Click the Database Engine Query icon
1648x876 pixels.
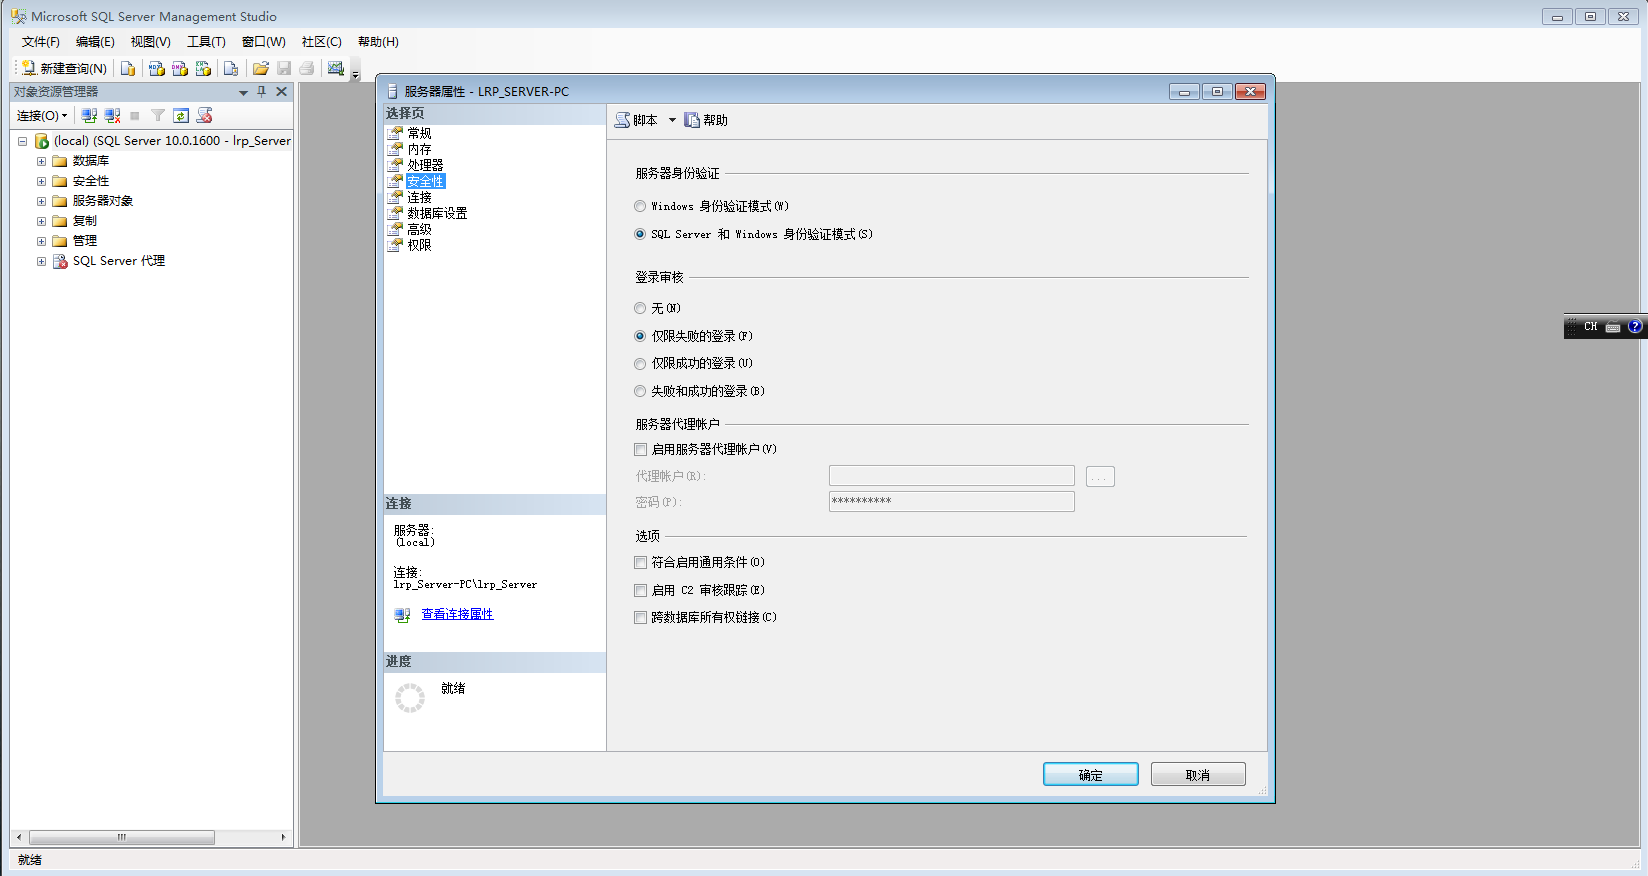click(128, 68)
